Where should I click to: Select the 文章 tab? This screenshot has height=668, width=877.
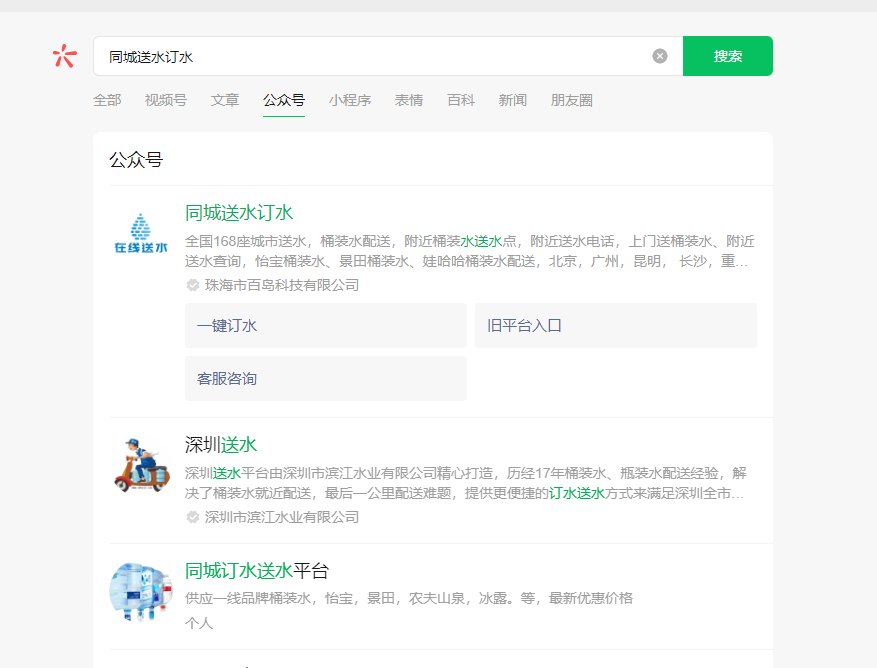click(x=225, y=100)
